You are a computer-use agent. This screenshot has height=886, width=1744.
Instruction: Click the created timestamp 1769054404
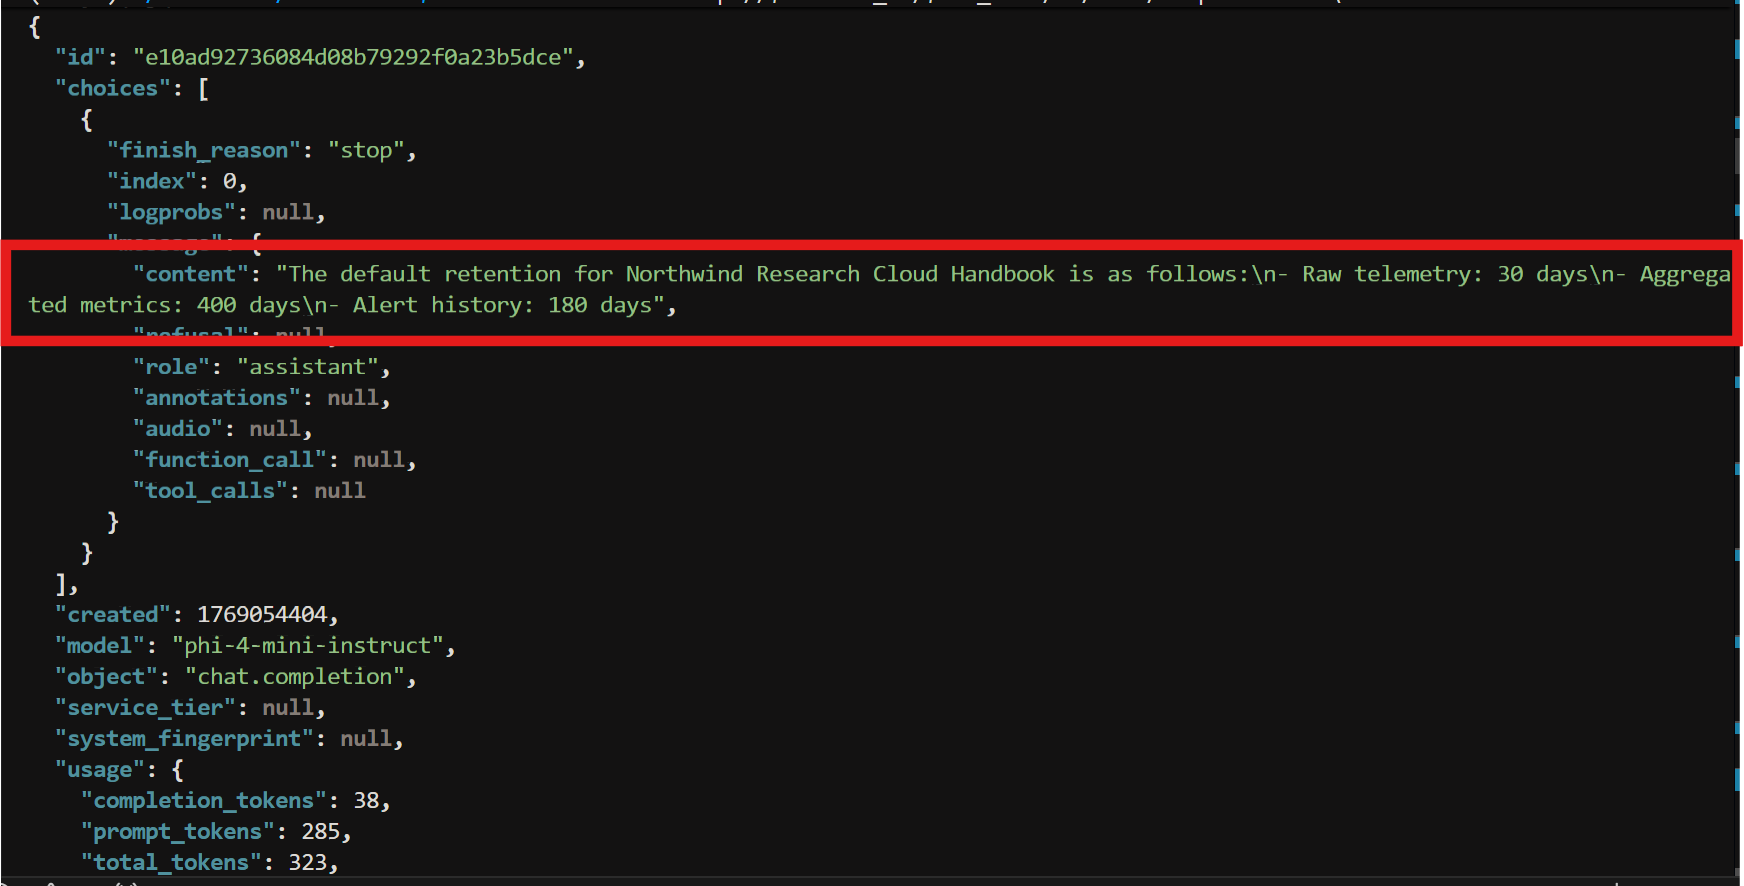(262, 615)
